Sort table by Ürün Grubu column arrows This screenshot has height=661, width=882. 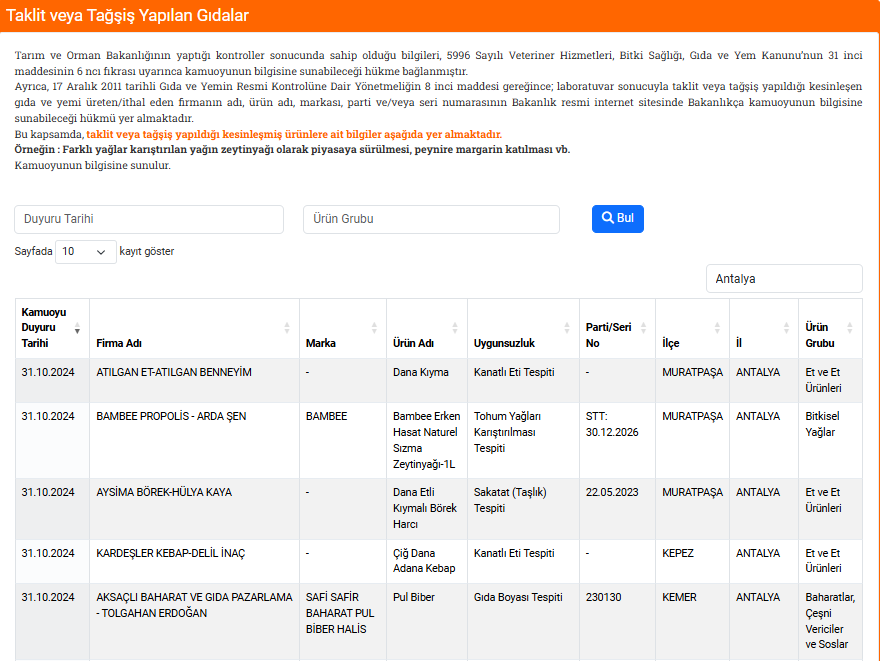coord(850,328)
